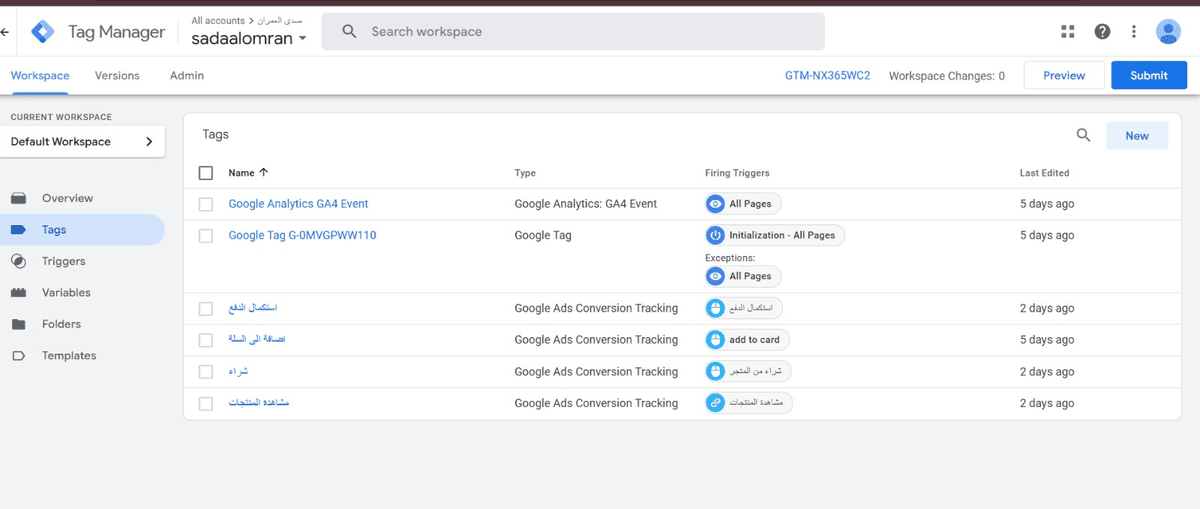Click the Google apps grid icon
The height and width of the screenshot is (509, 1200).
(1068, 32)
